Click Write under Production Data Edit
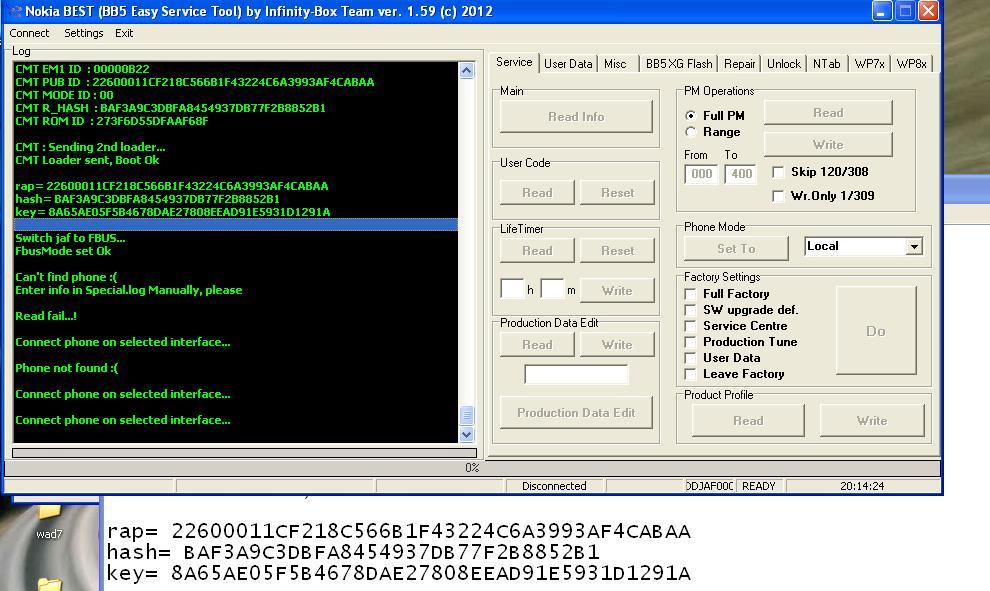This screenshot has height=591, width=990. tap(617, 345)
